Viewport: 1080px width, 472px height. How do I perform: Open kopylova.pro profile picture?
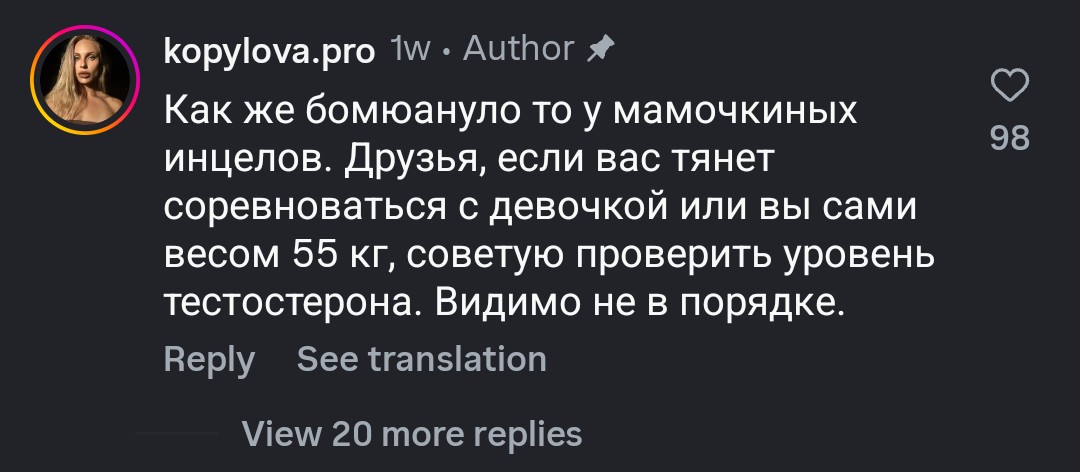[x=83, y=80]
